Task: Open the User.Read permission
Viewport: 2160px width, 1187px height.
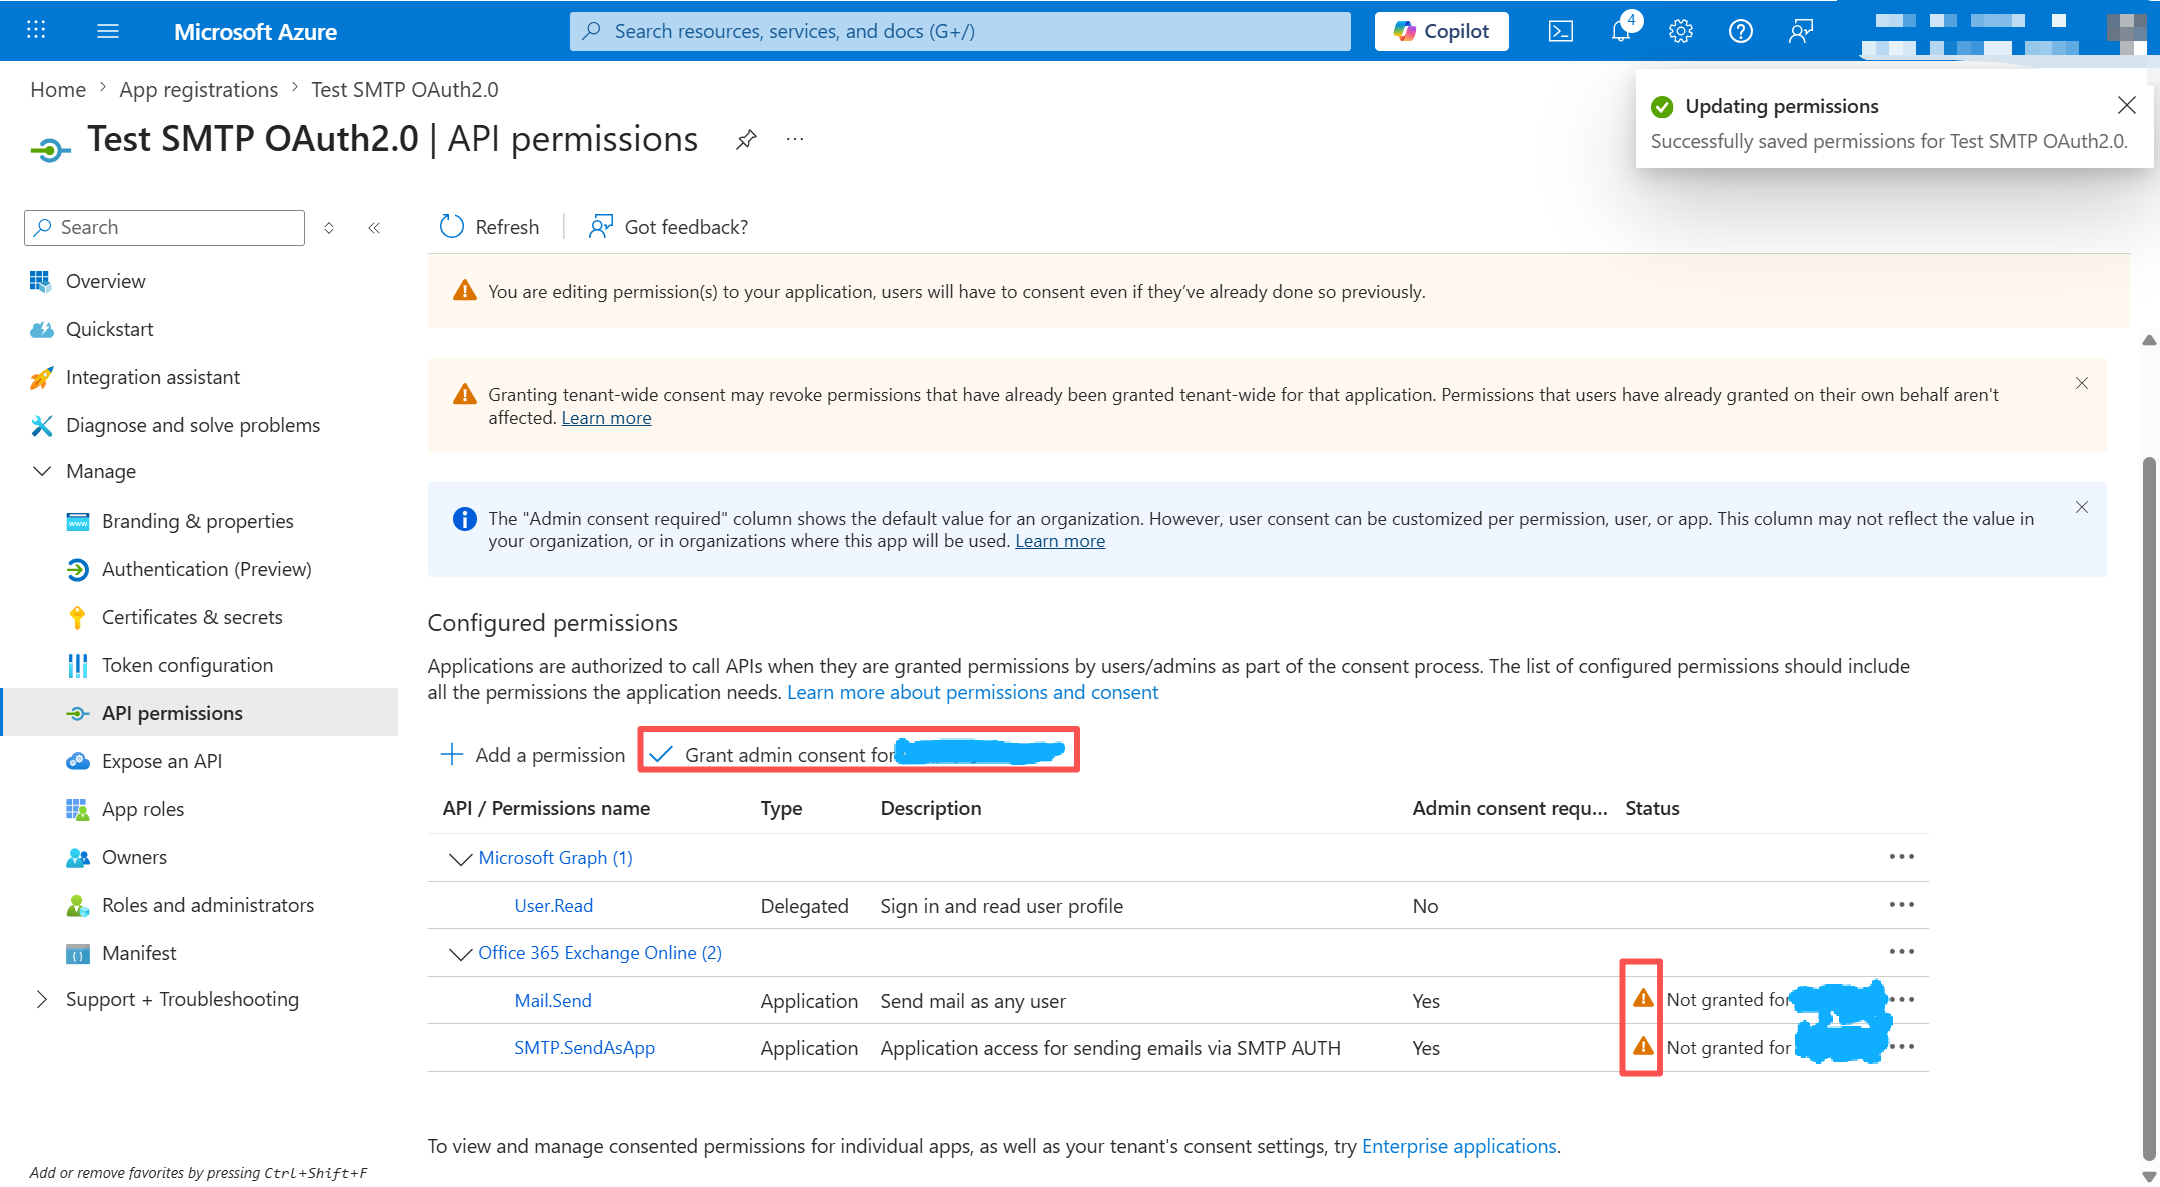Action: tap(553, 906)
